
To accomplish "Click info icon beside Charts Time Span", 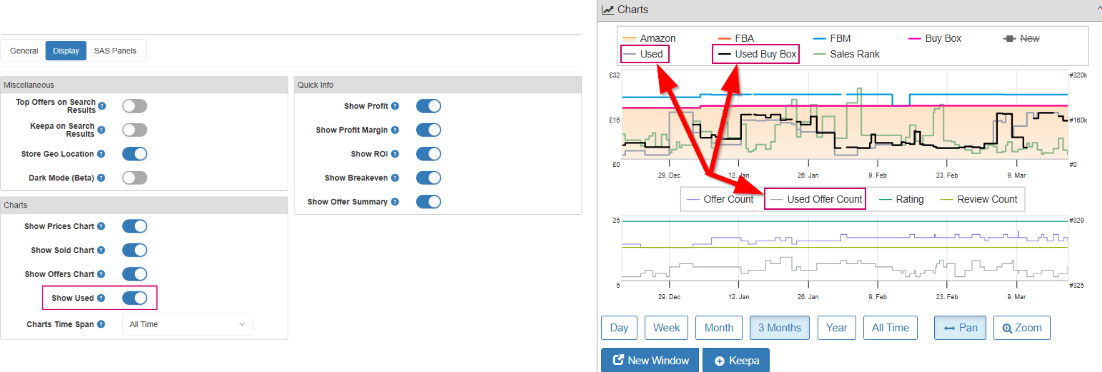I will (102, 324).
